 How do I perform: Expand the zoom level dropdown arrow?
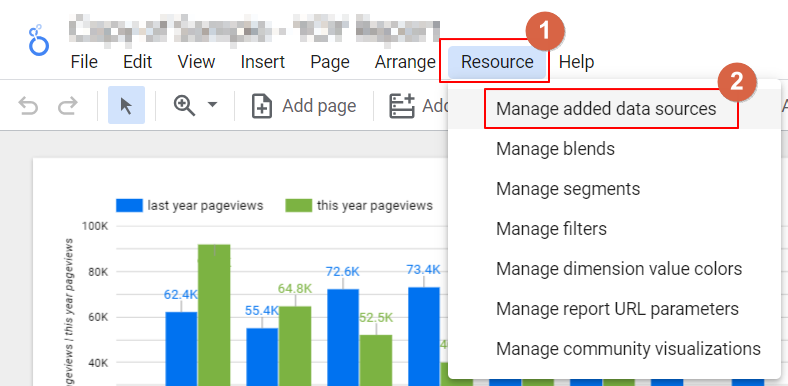213,105
